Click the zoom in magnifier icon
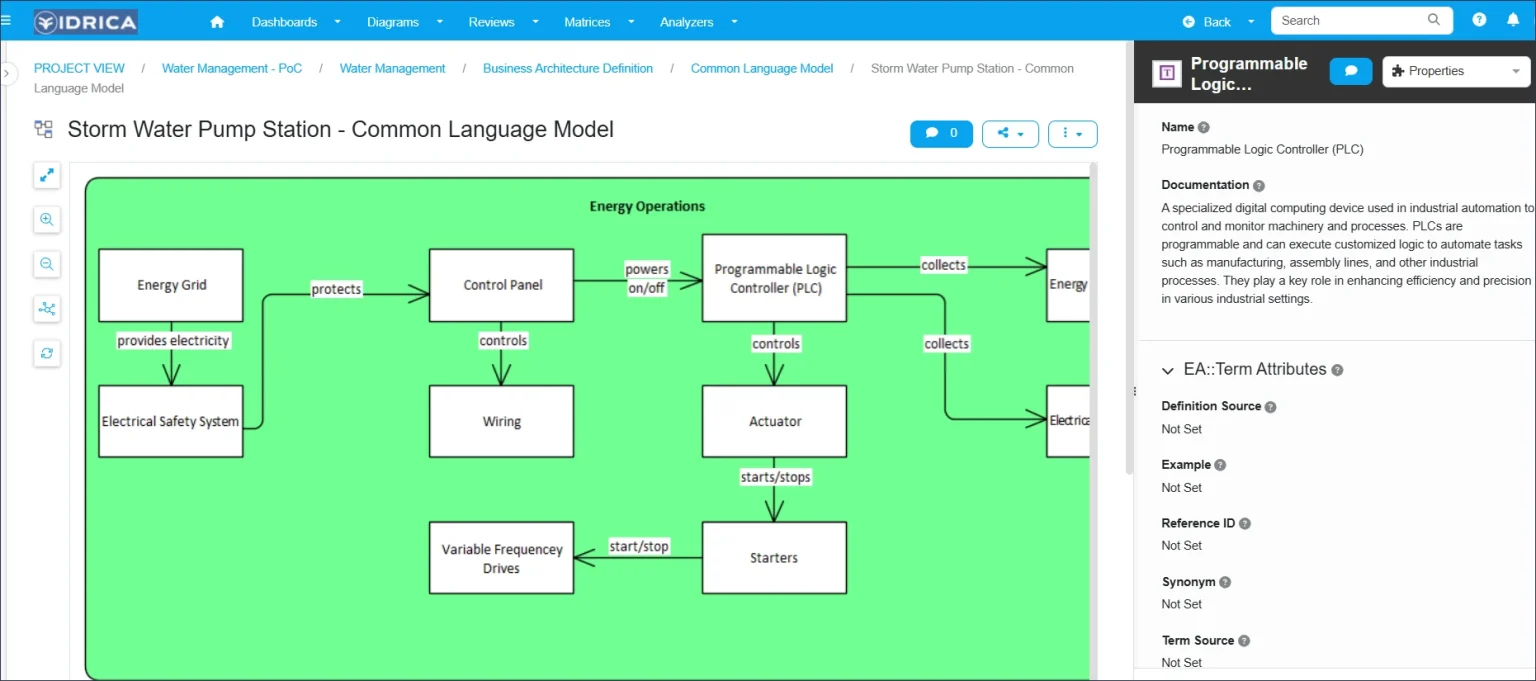The width and height of the screenshot is (1536, 681). (x=47, y=220)
